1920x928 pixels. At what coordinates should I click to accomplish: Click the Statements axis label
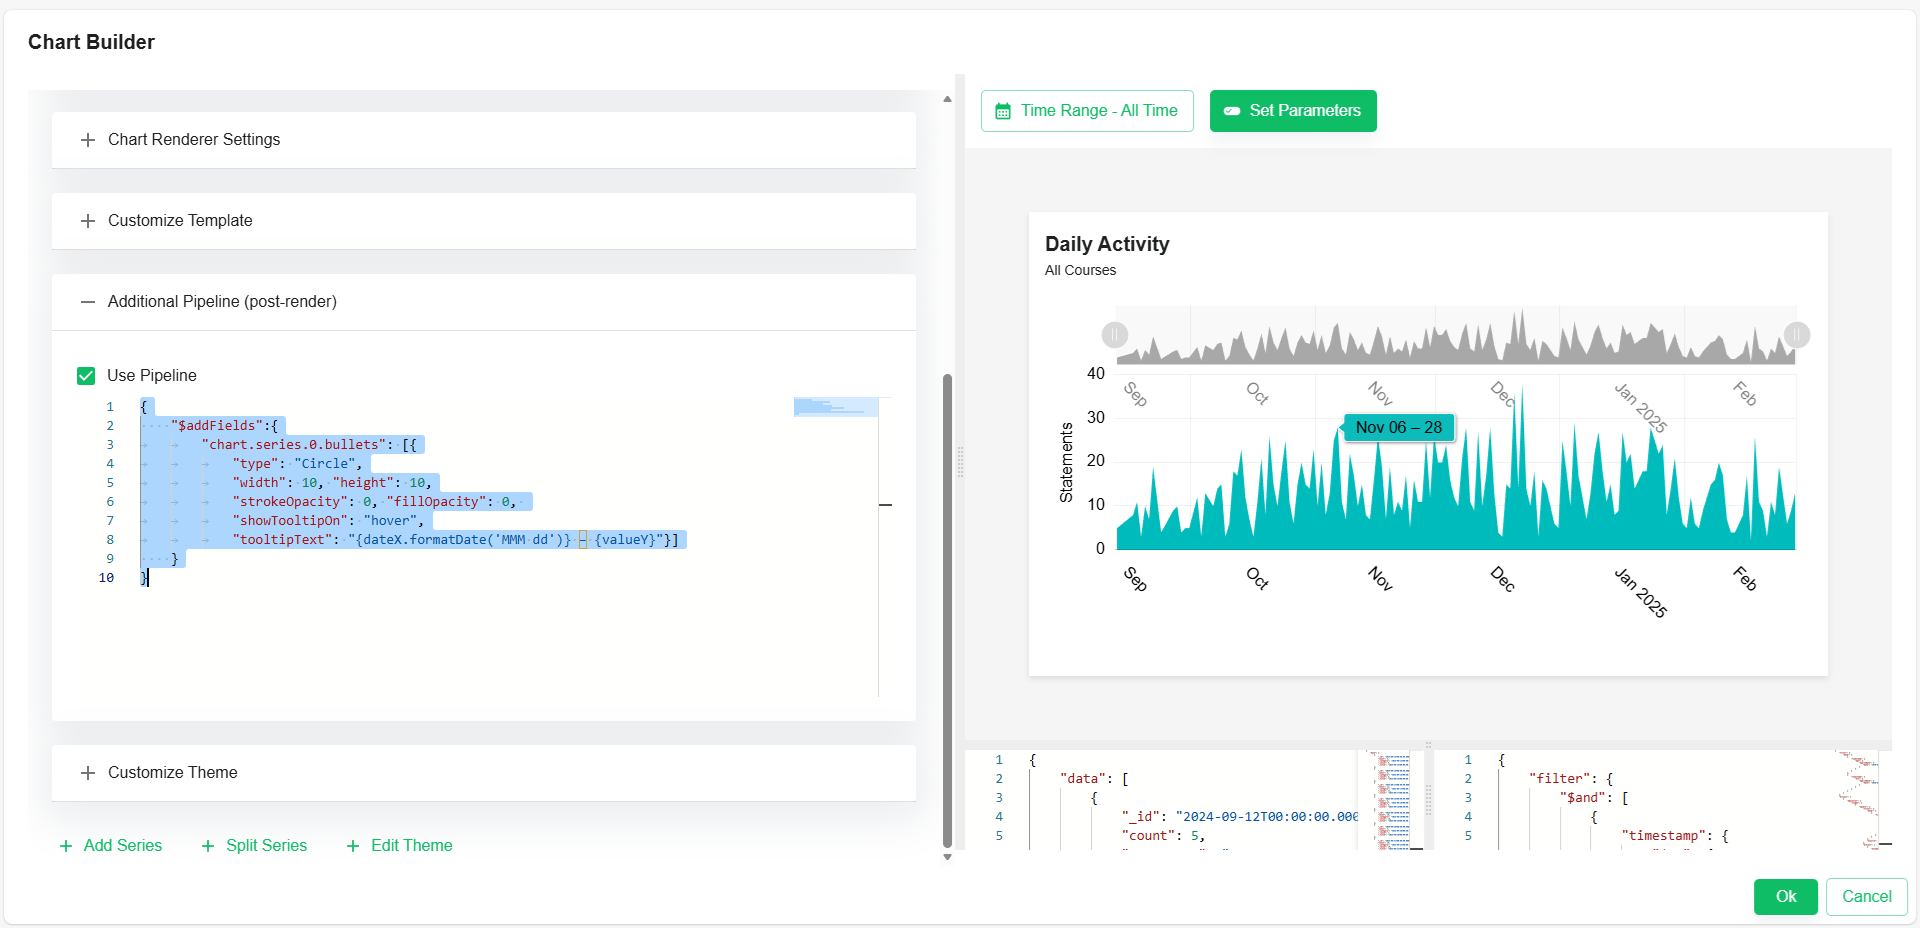(1067, 462)
